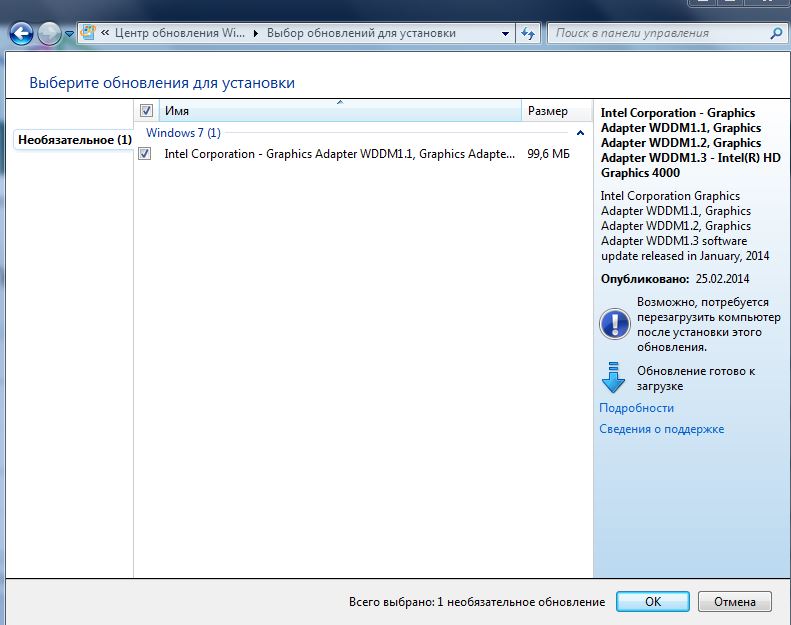This screenshot has height=625, width=791.
Task: Click the 'Опубликовано: 25.02.2014' date text
Action: pyautogui.click(x=675, y=278)
